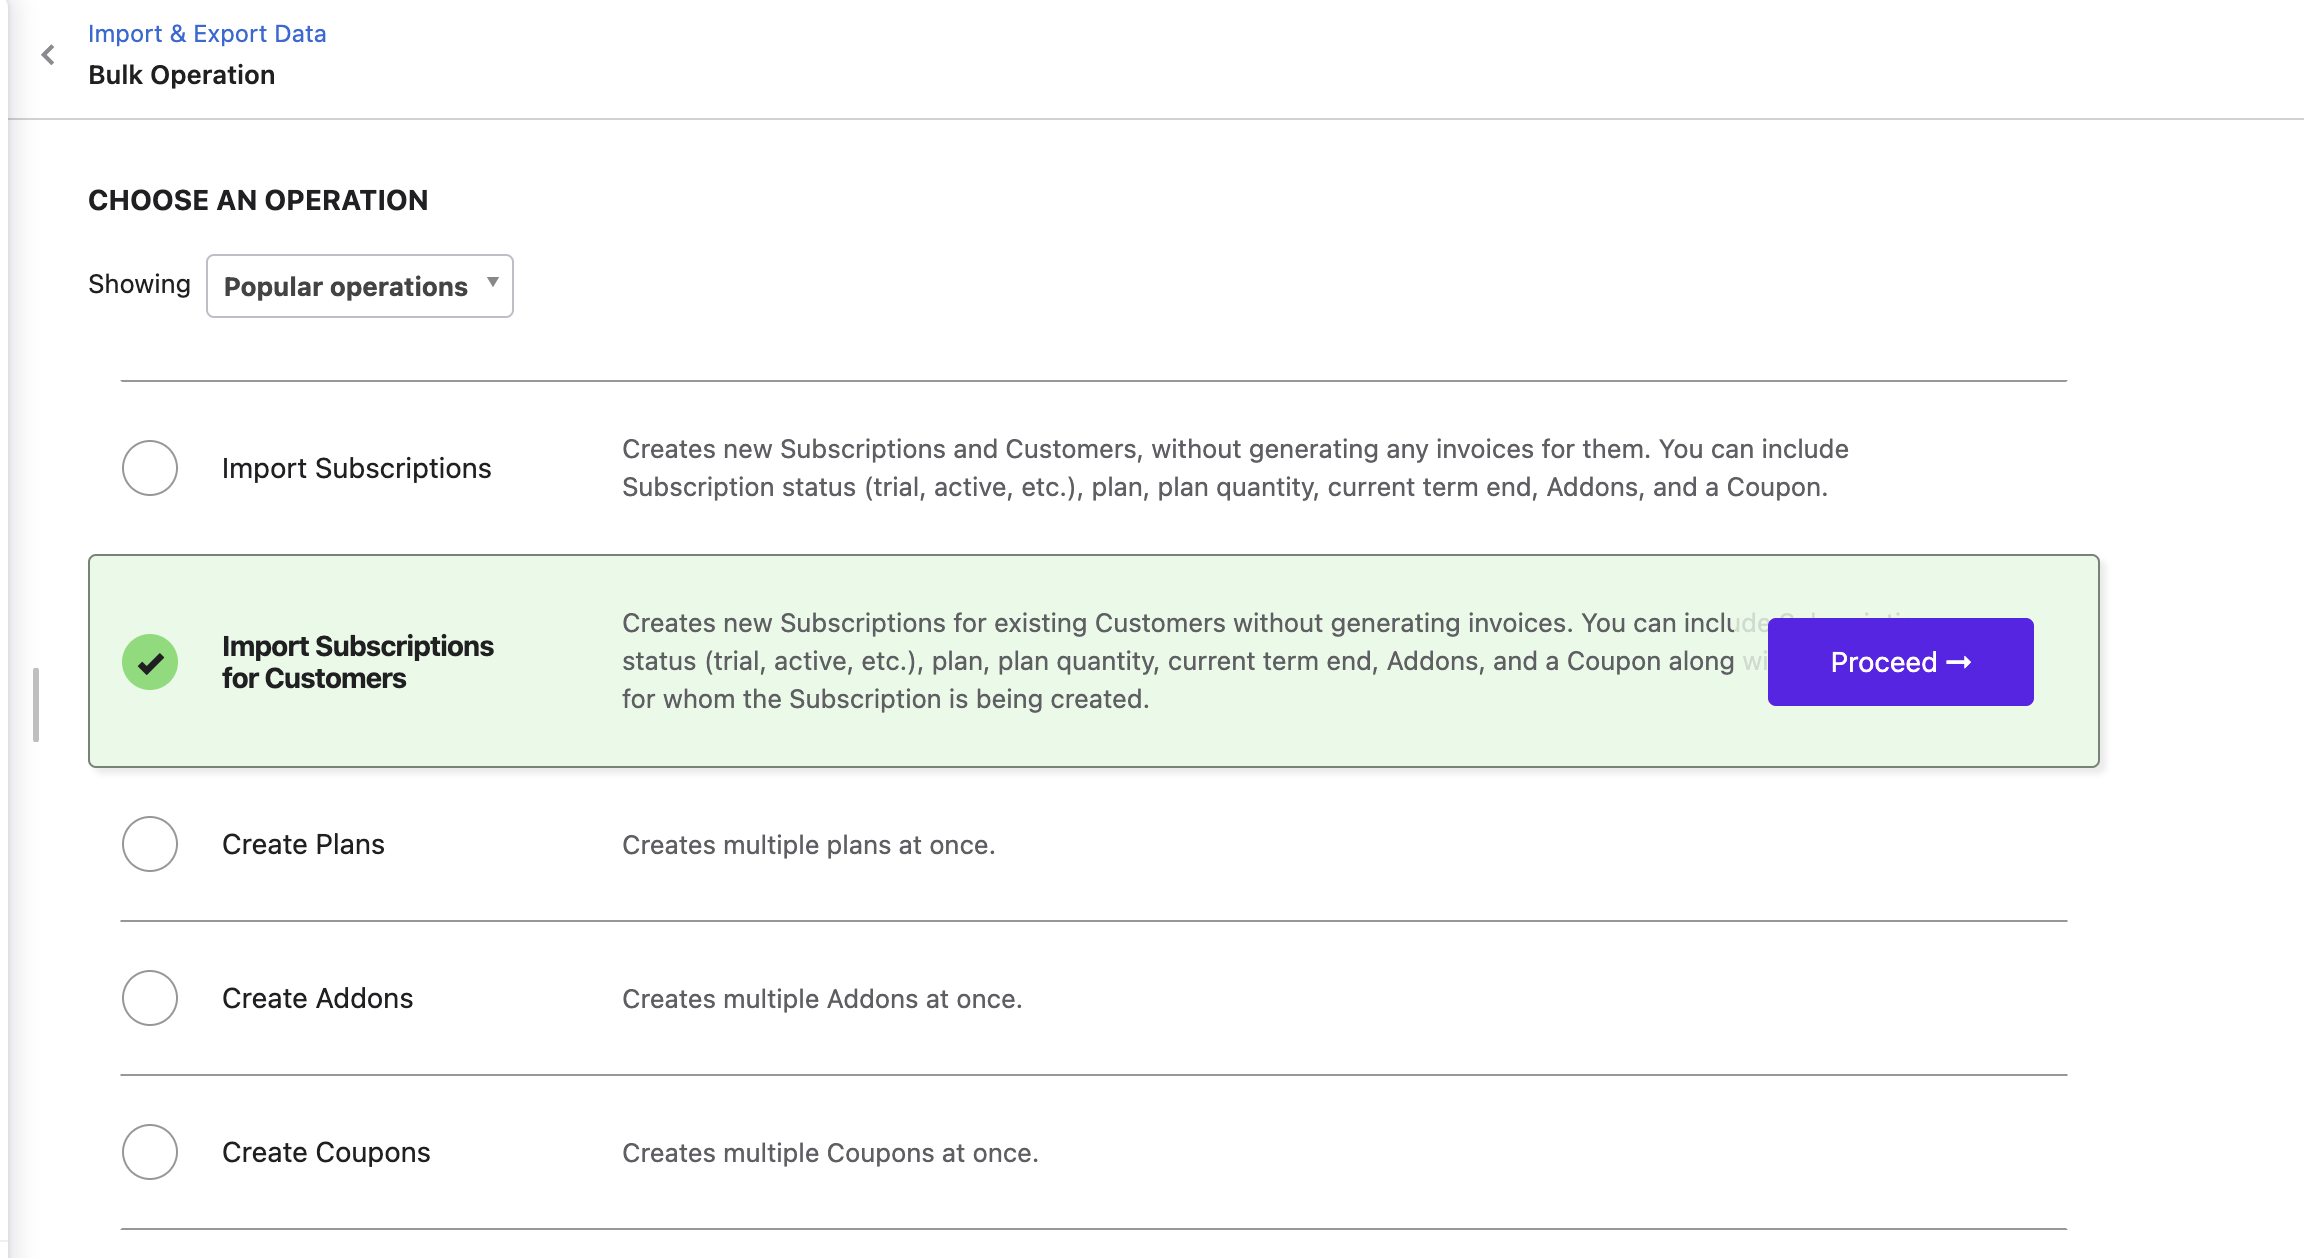2304x1258 pixels.
Task: Select the Create Plans radio button
Action: 150,844
